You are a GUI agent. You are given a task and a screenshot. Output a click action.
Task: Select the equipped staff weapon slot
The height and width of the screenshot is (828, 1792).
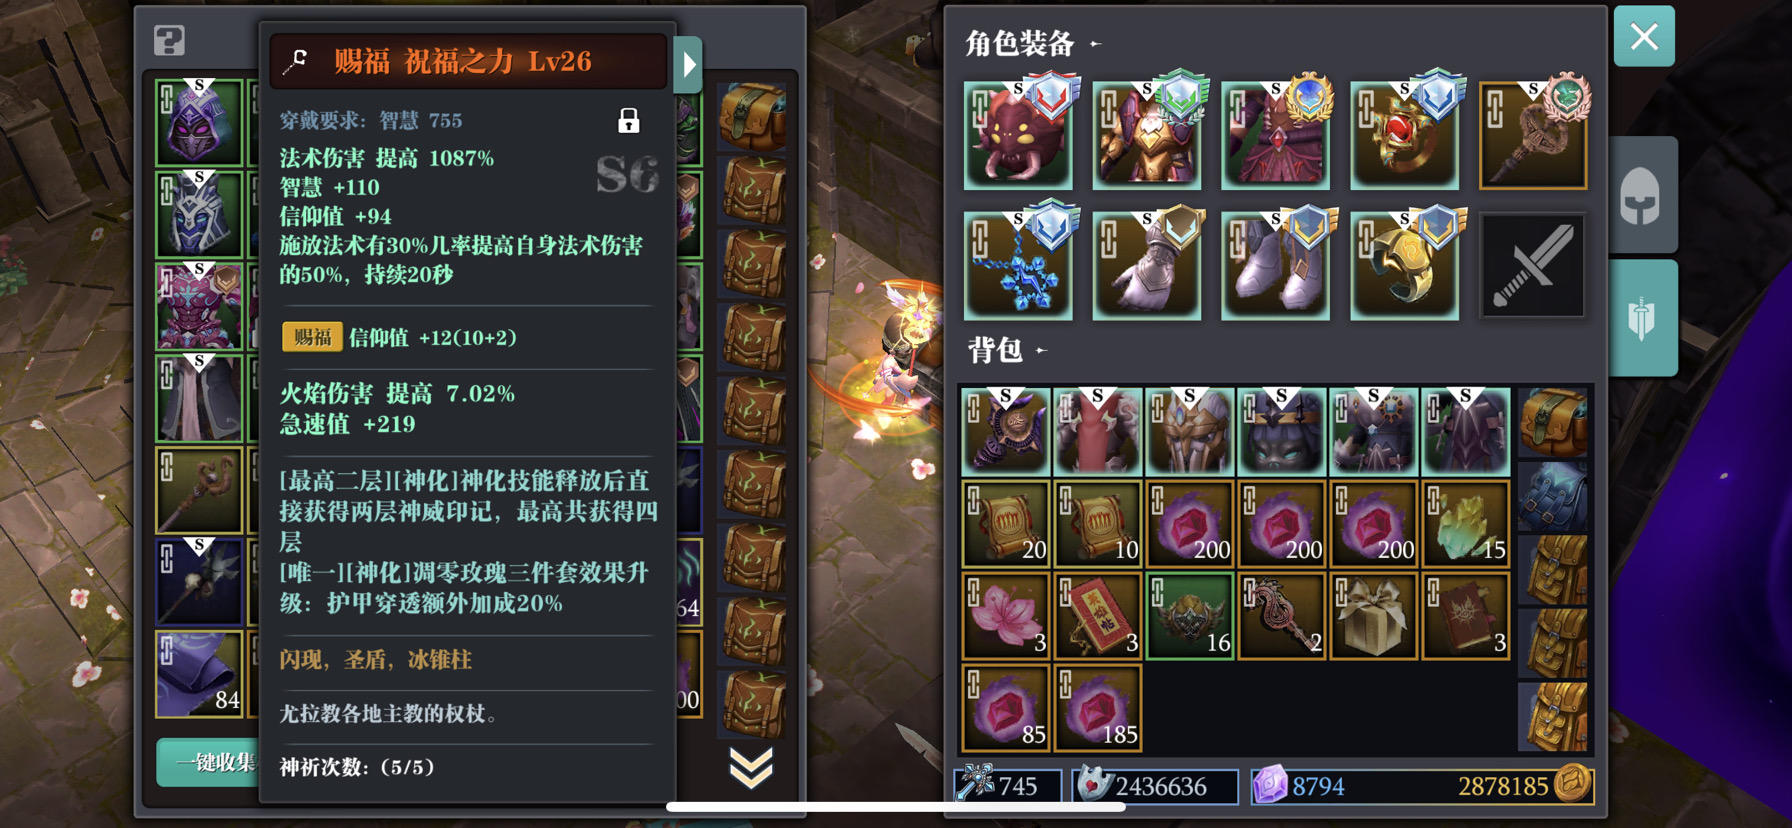point(1533,136)
